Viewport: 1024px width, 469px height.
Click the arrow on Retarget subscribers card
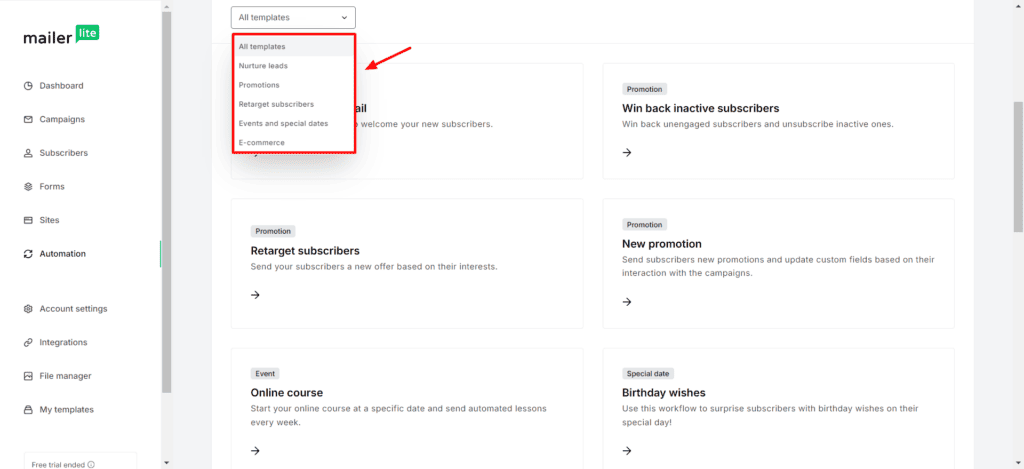pyautogui.click(x=255, y=295)
